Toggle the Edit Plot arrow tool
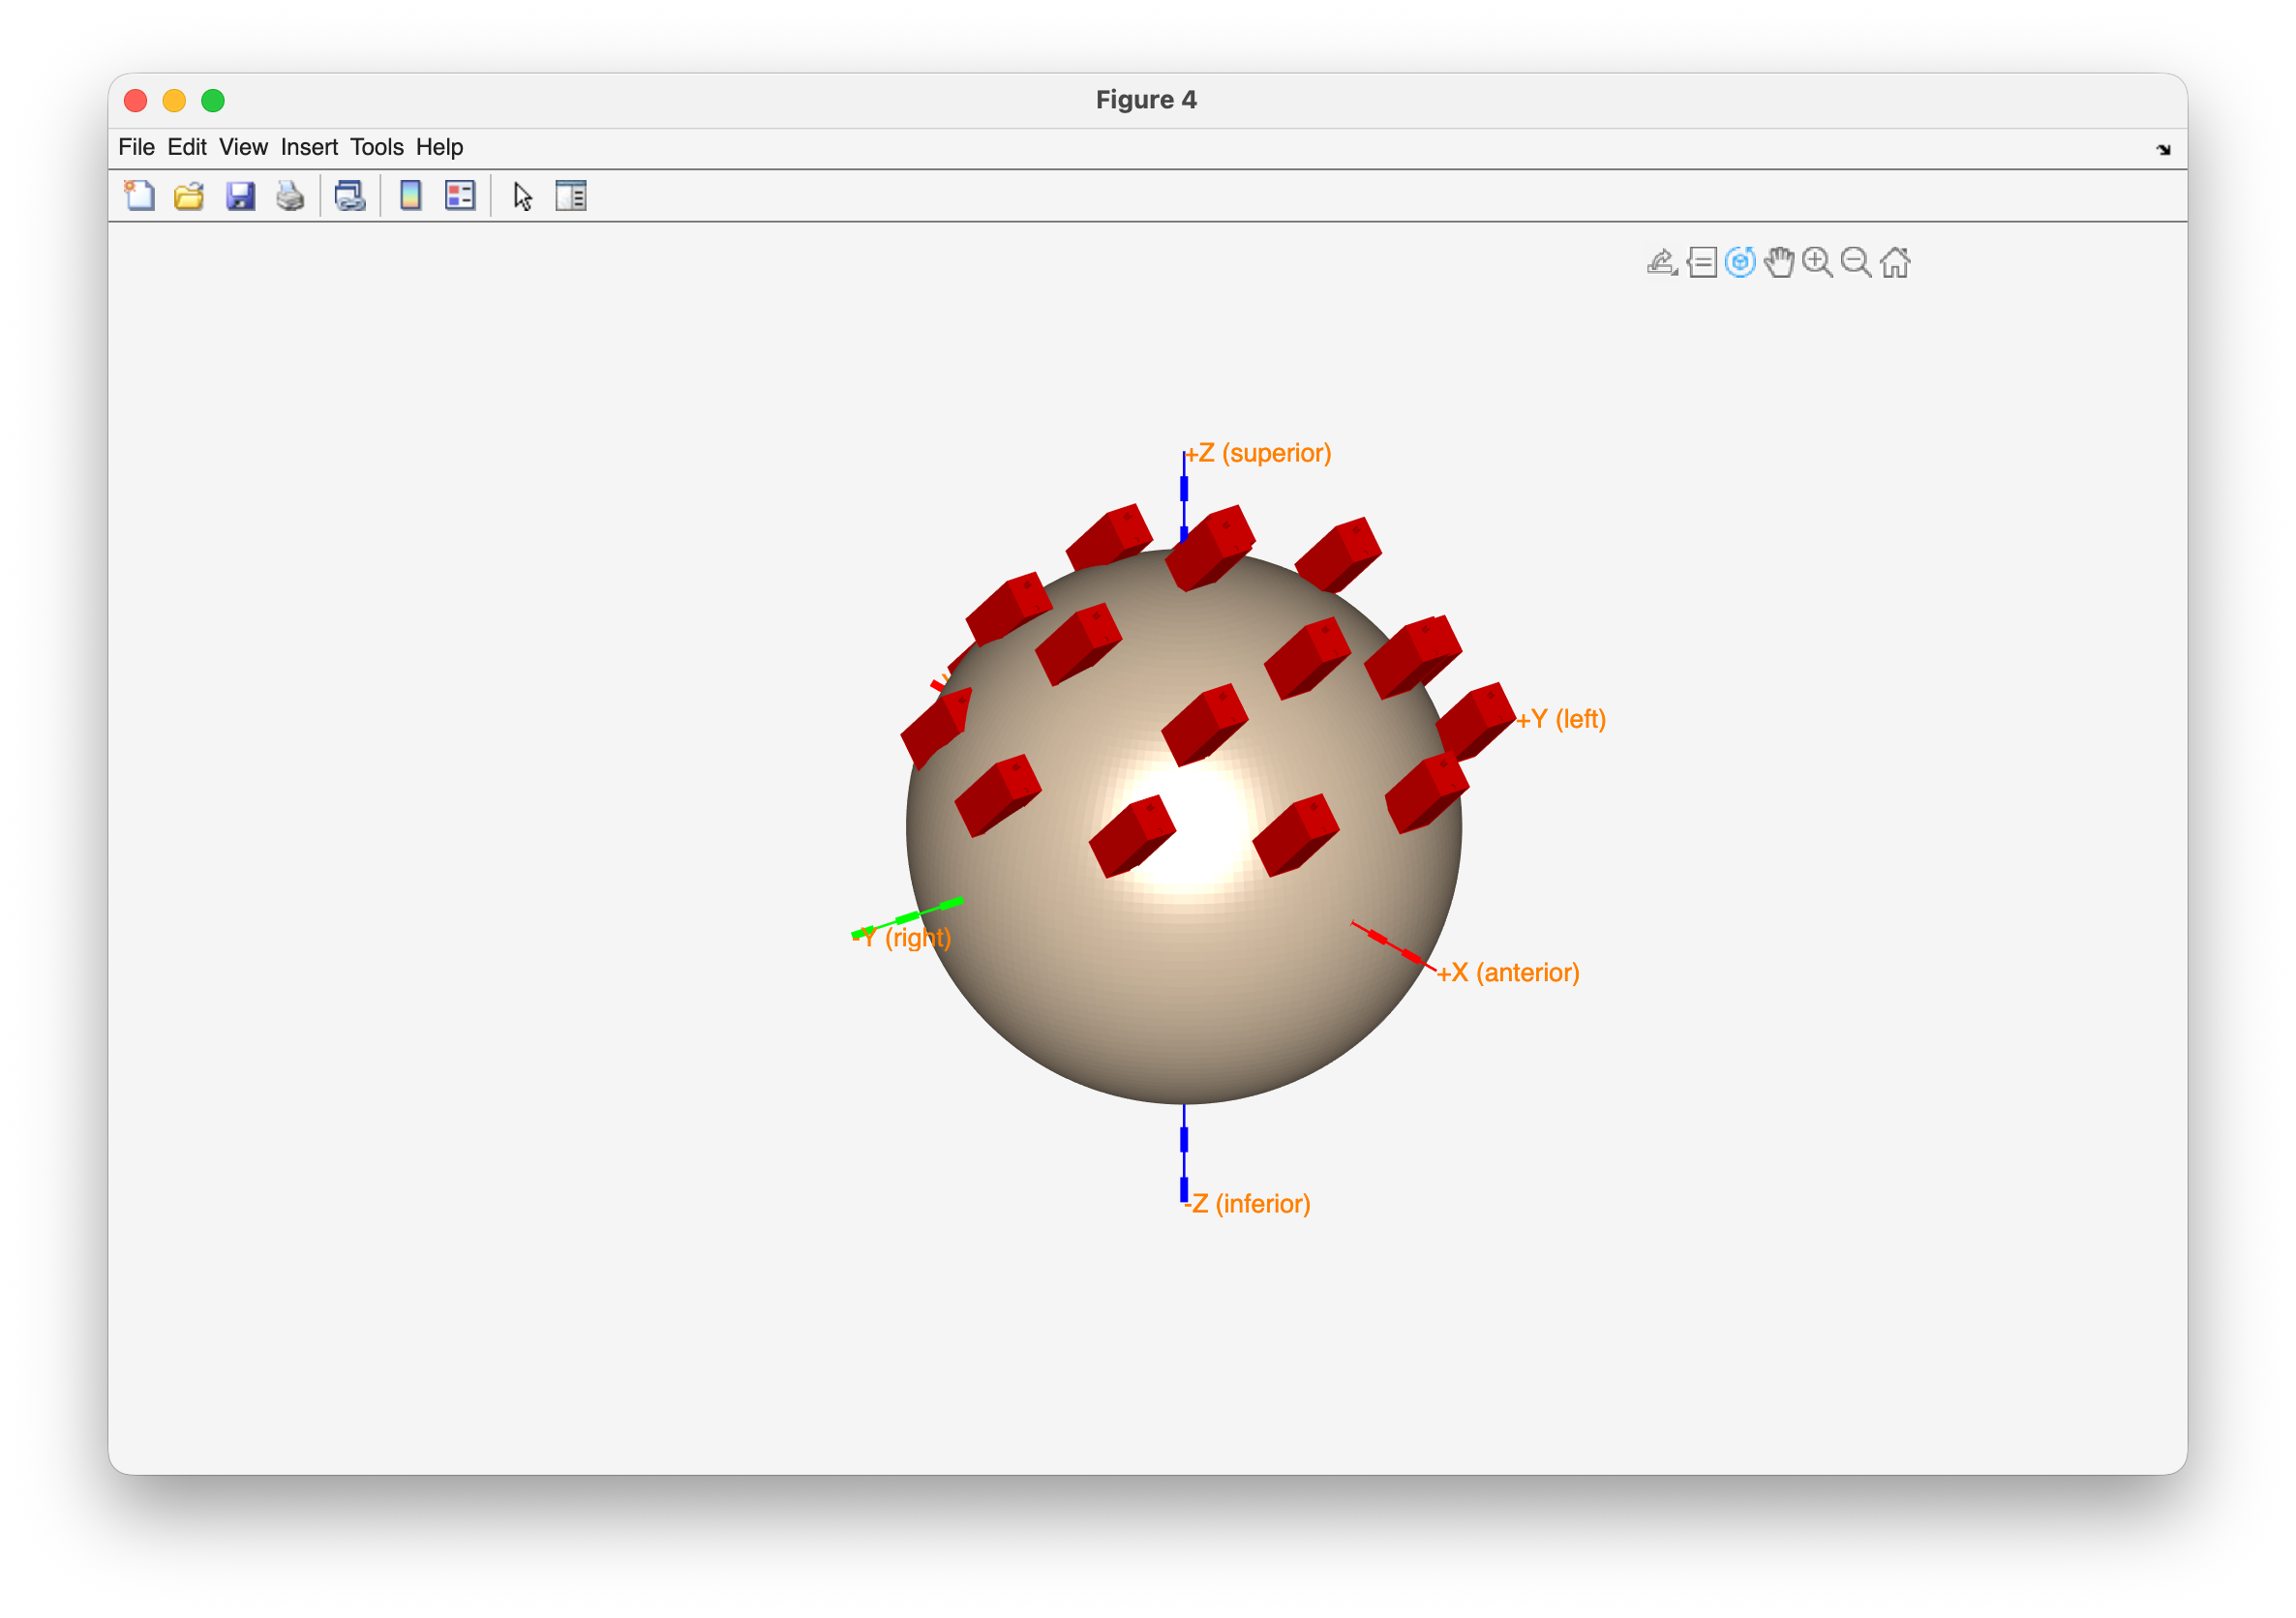Image resolution: width=2296 pixels, height=1618 pixels. click(x=522, y=196)
